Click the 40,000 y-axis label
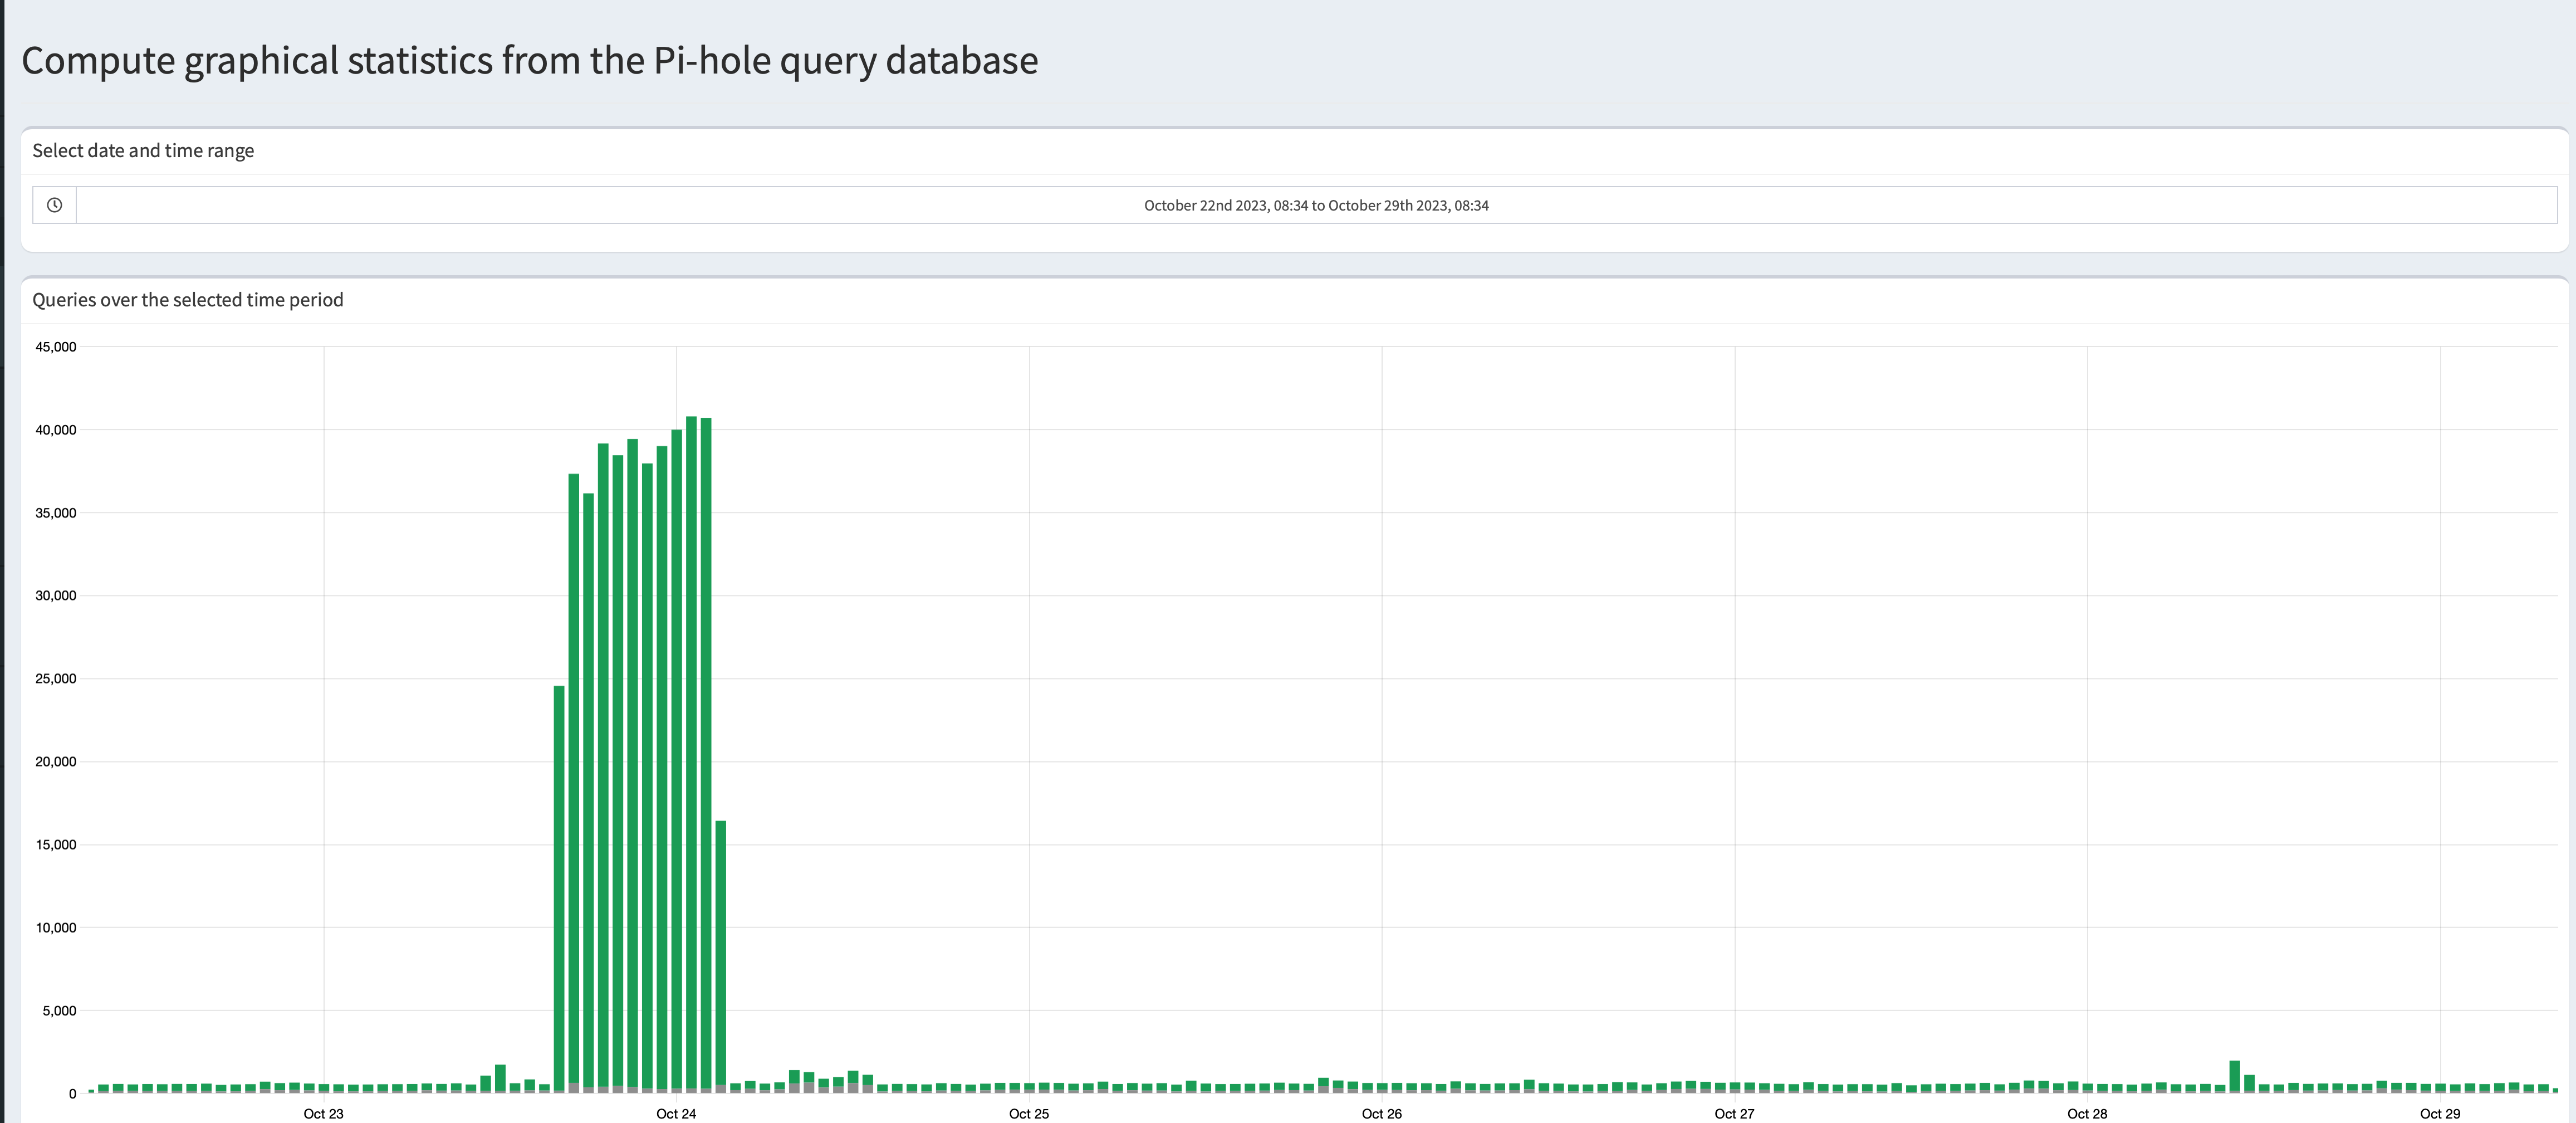2576x1123 pixels. 56,430
